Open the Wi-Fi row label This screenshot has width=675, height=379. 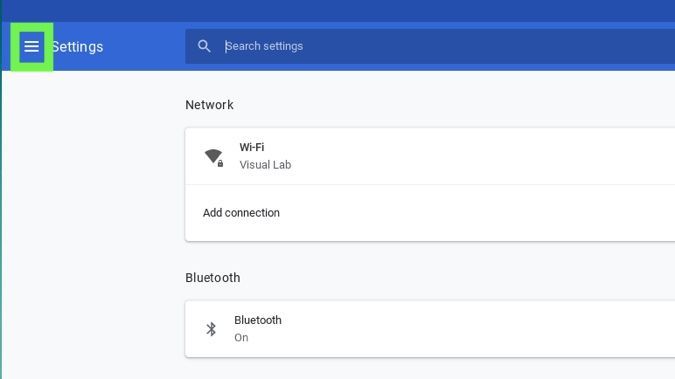tap(252, 147)
